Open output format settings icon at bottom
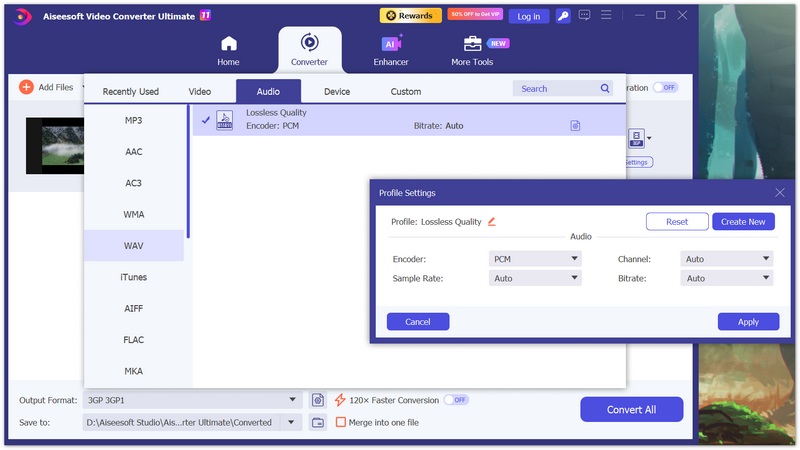800x450 pixels. [x=318, y=400]
